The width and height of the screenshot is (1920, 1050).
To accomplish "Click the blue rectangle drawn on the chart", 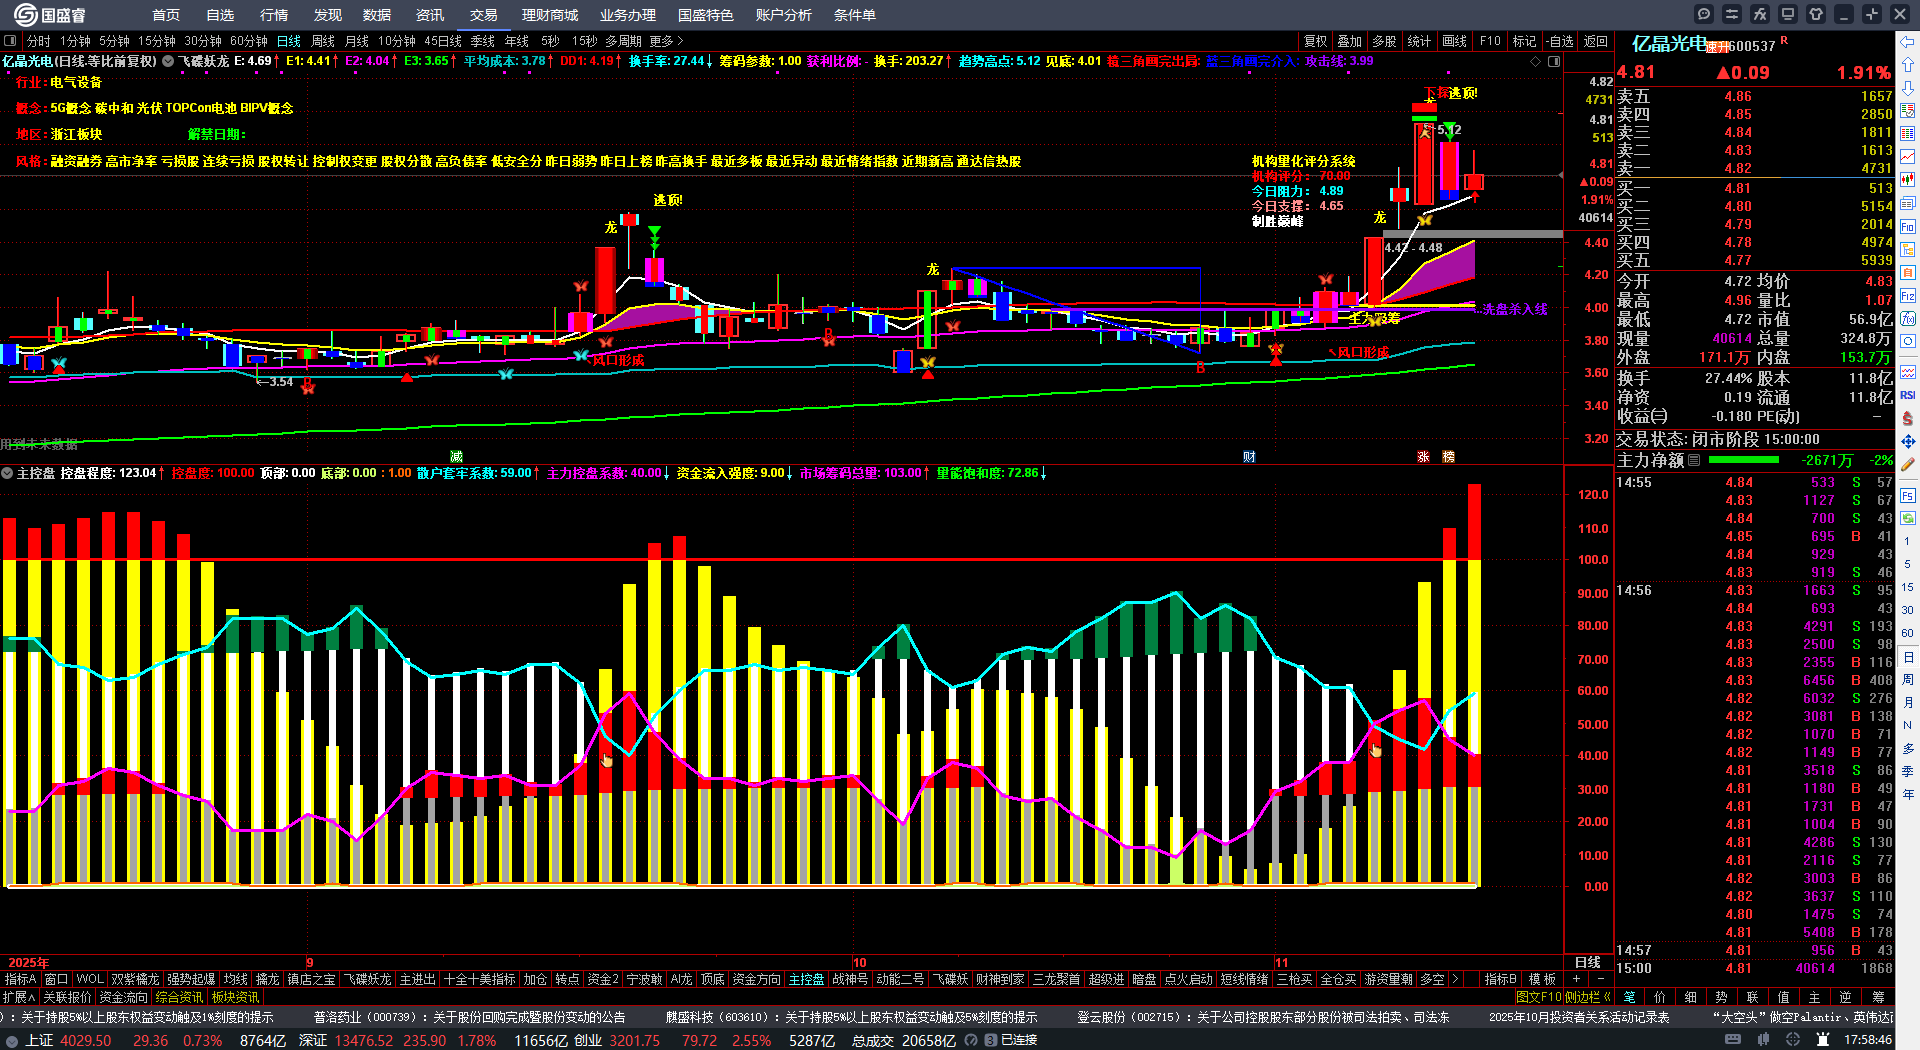I will pos(1075,310).
